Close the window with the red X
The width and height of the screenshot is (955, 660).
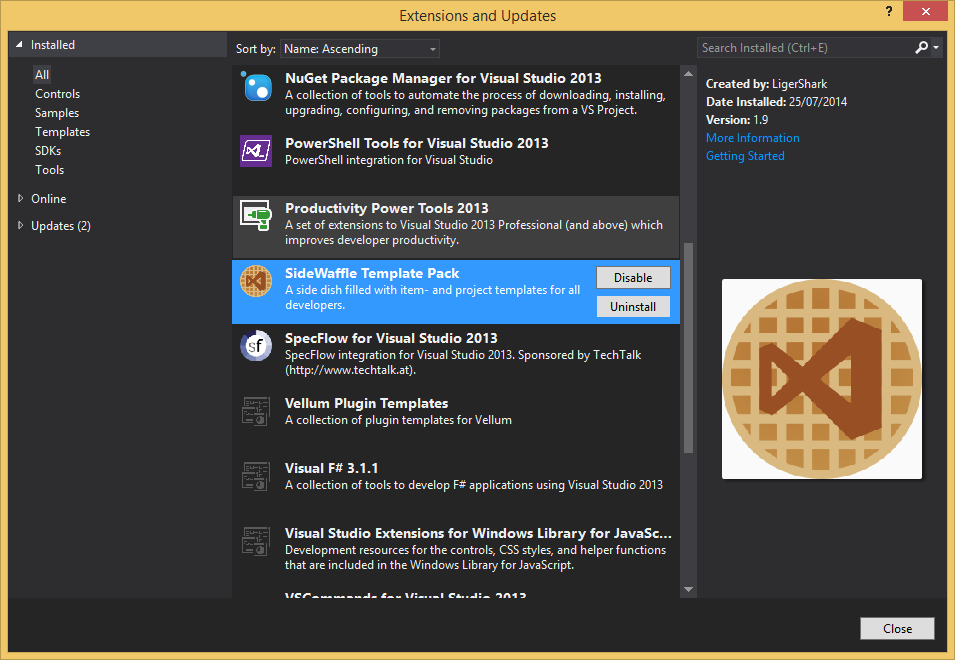(925, 11)
